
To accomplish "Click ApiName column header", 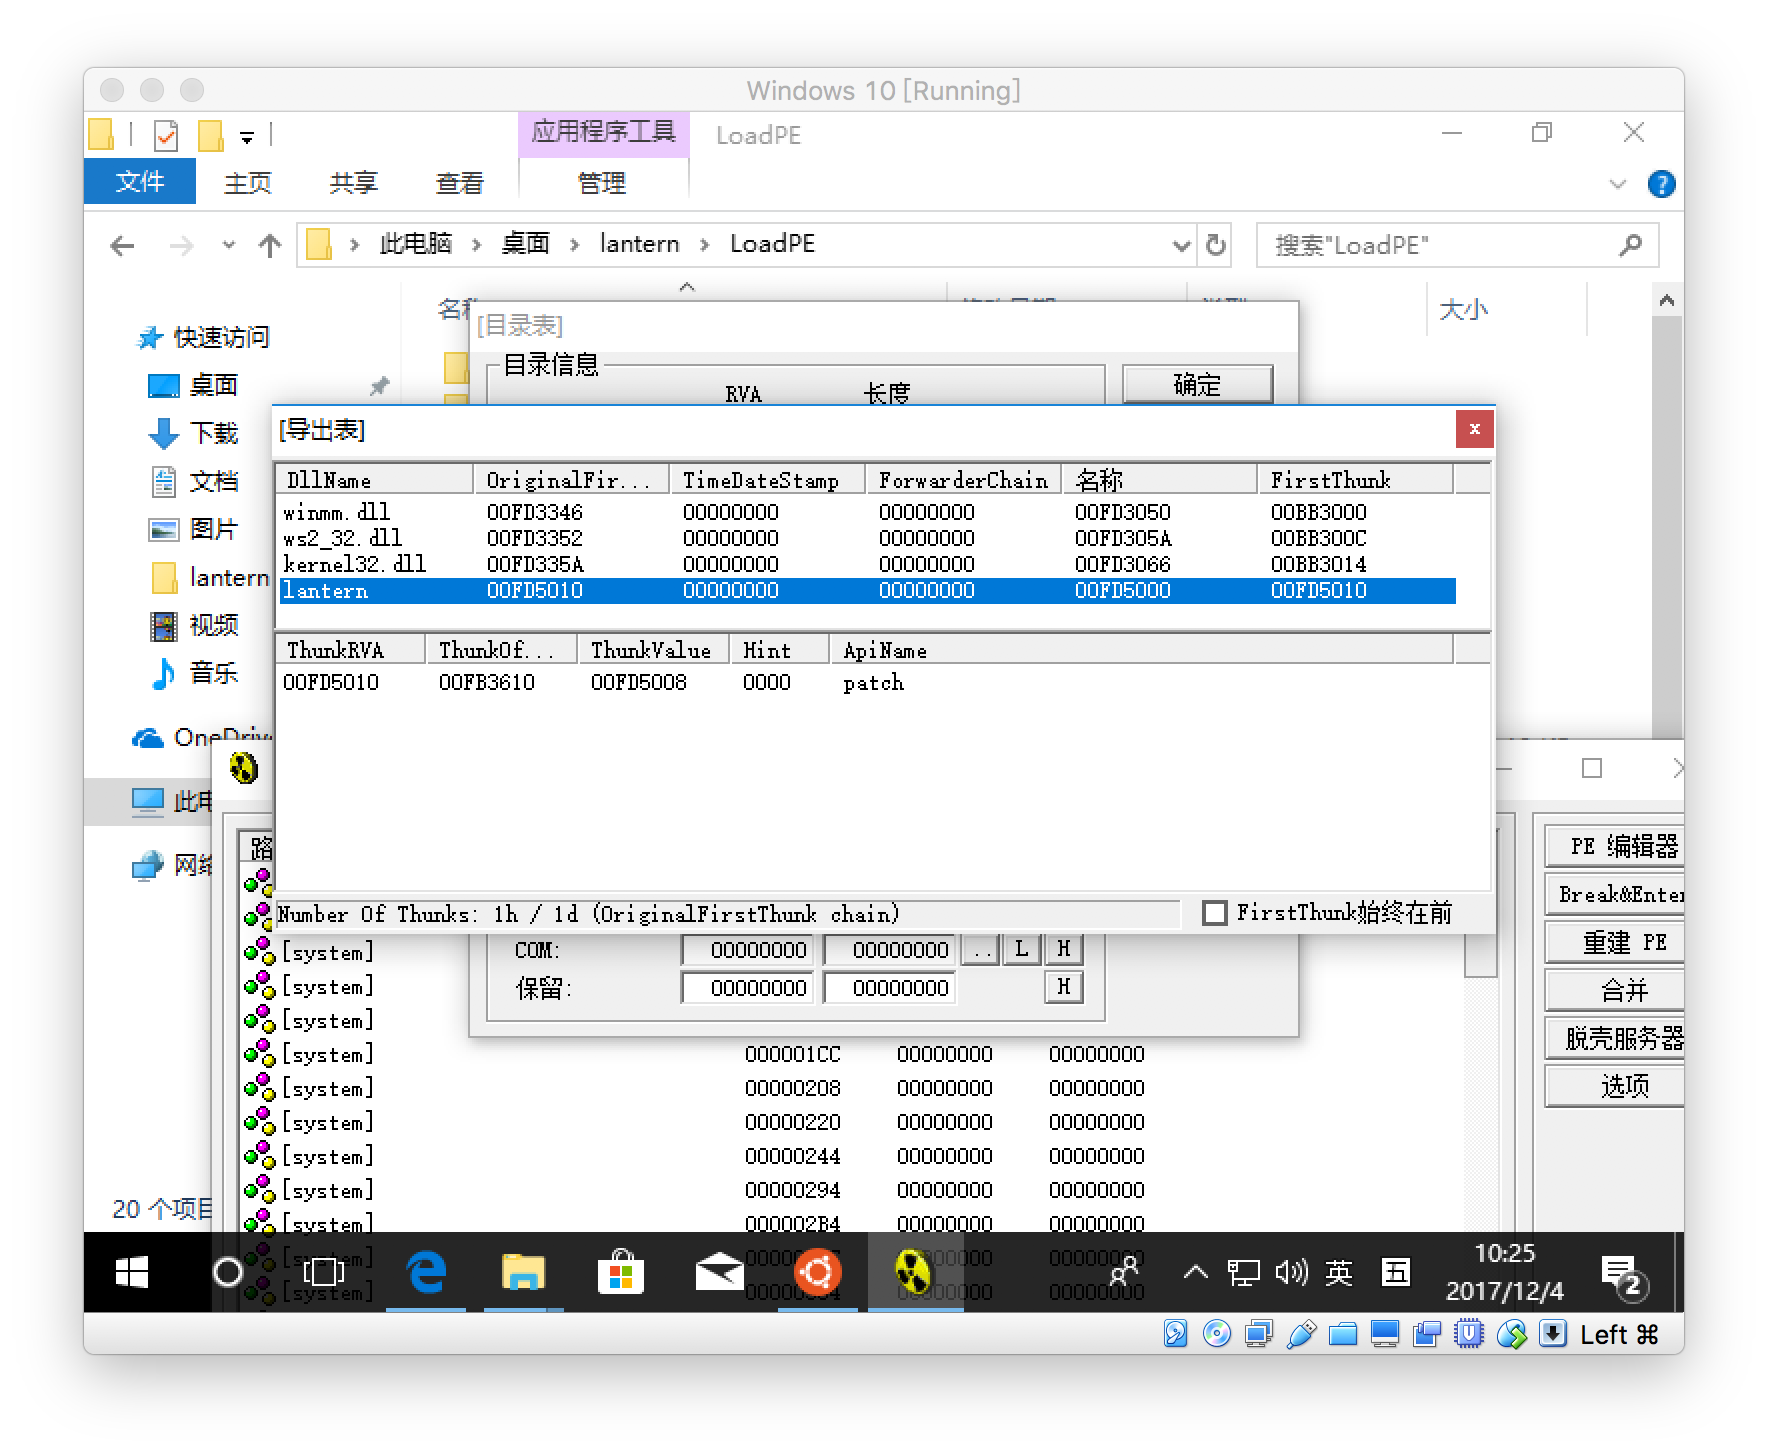I will click(1141, 650).
